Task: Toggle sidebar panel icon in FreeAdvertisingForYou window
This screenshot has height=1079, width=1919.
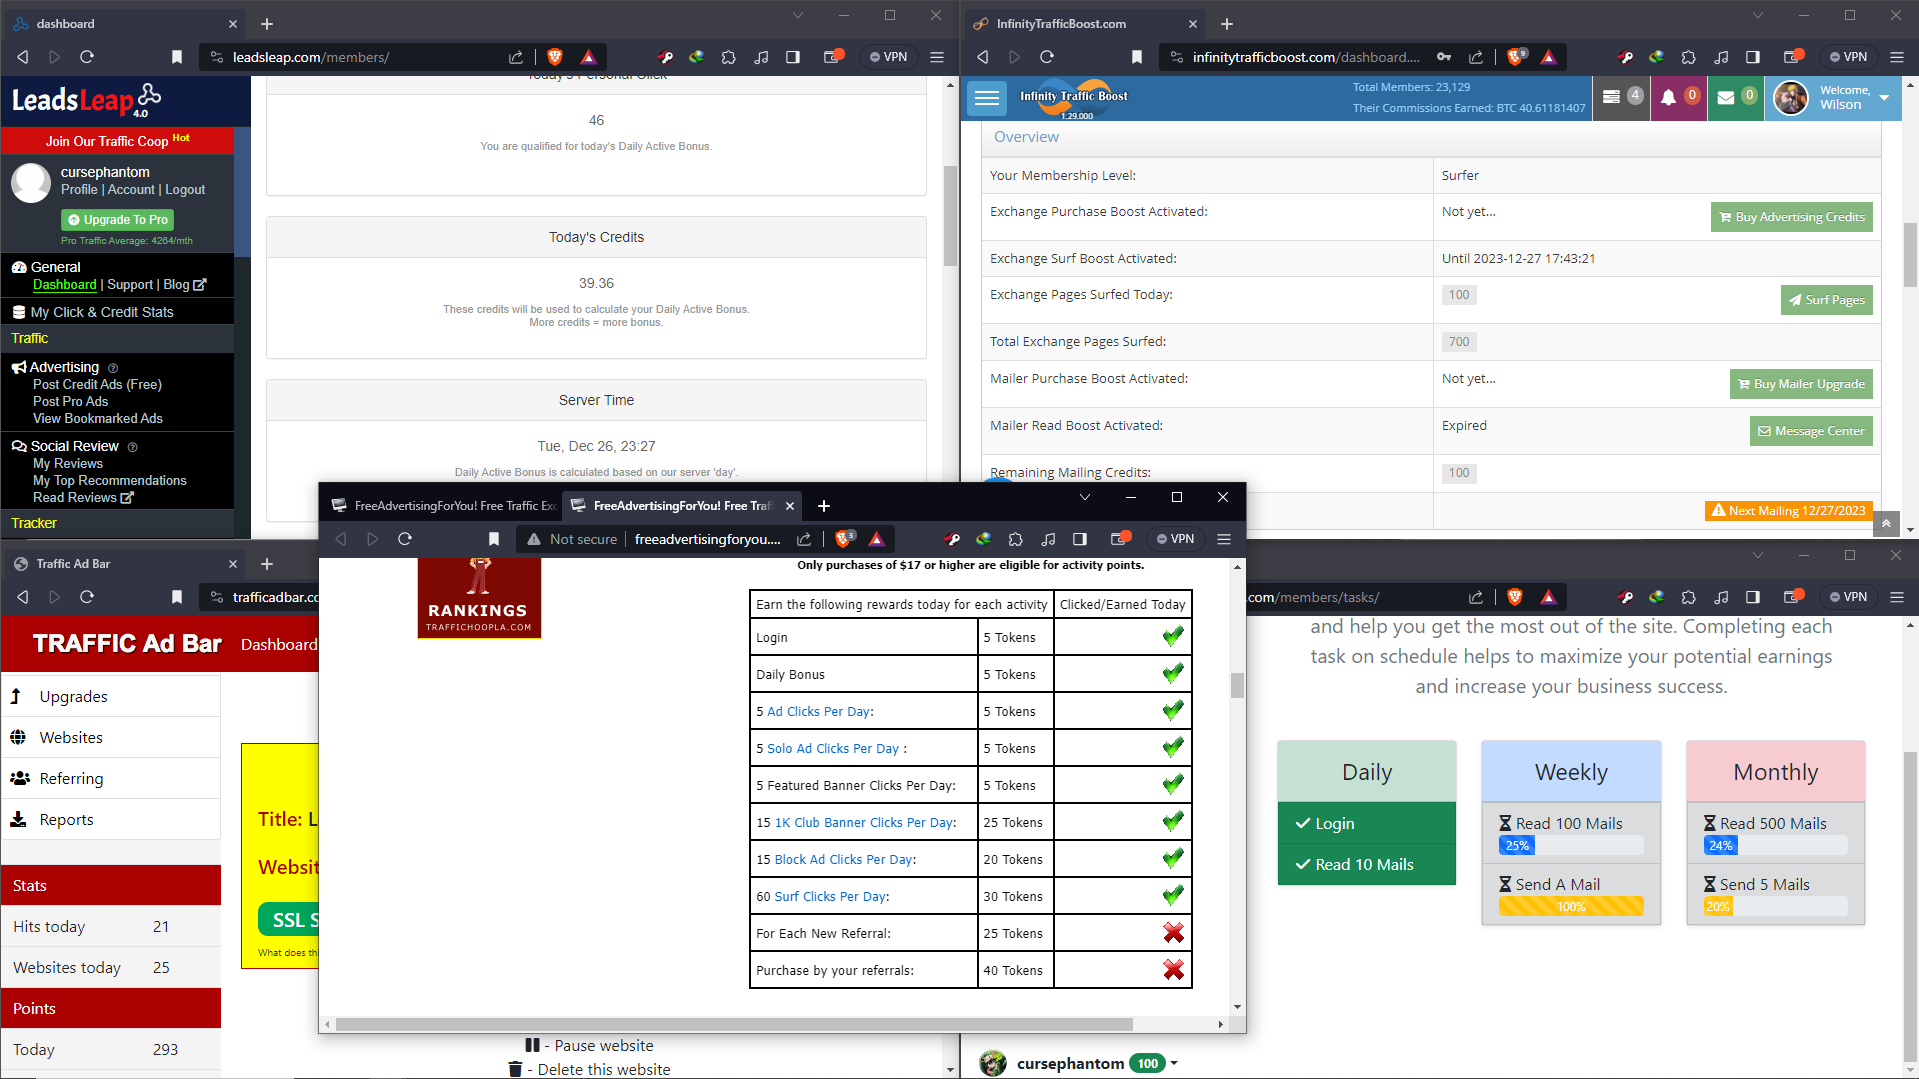Action: [x=1080, y=539]
